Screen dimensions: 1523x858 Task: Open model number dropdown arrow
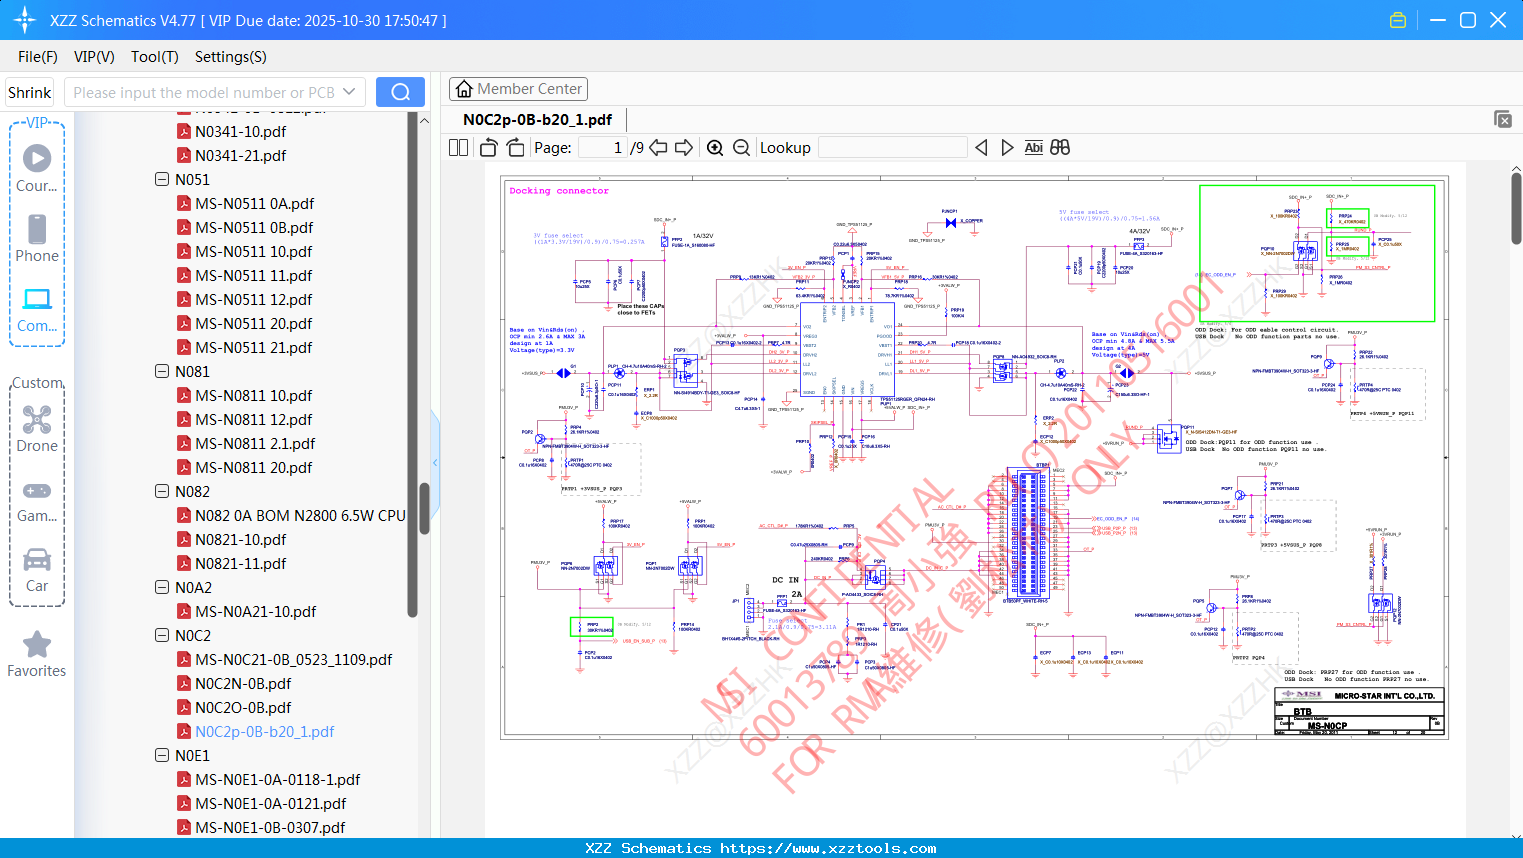(x=349, y=92)
